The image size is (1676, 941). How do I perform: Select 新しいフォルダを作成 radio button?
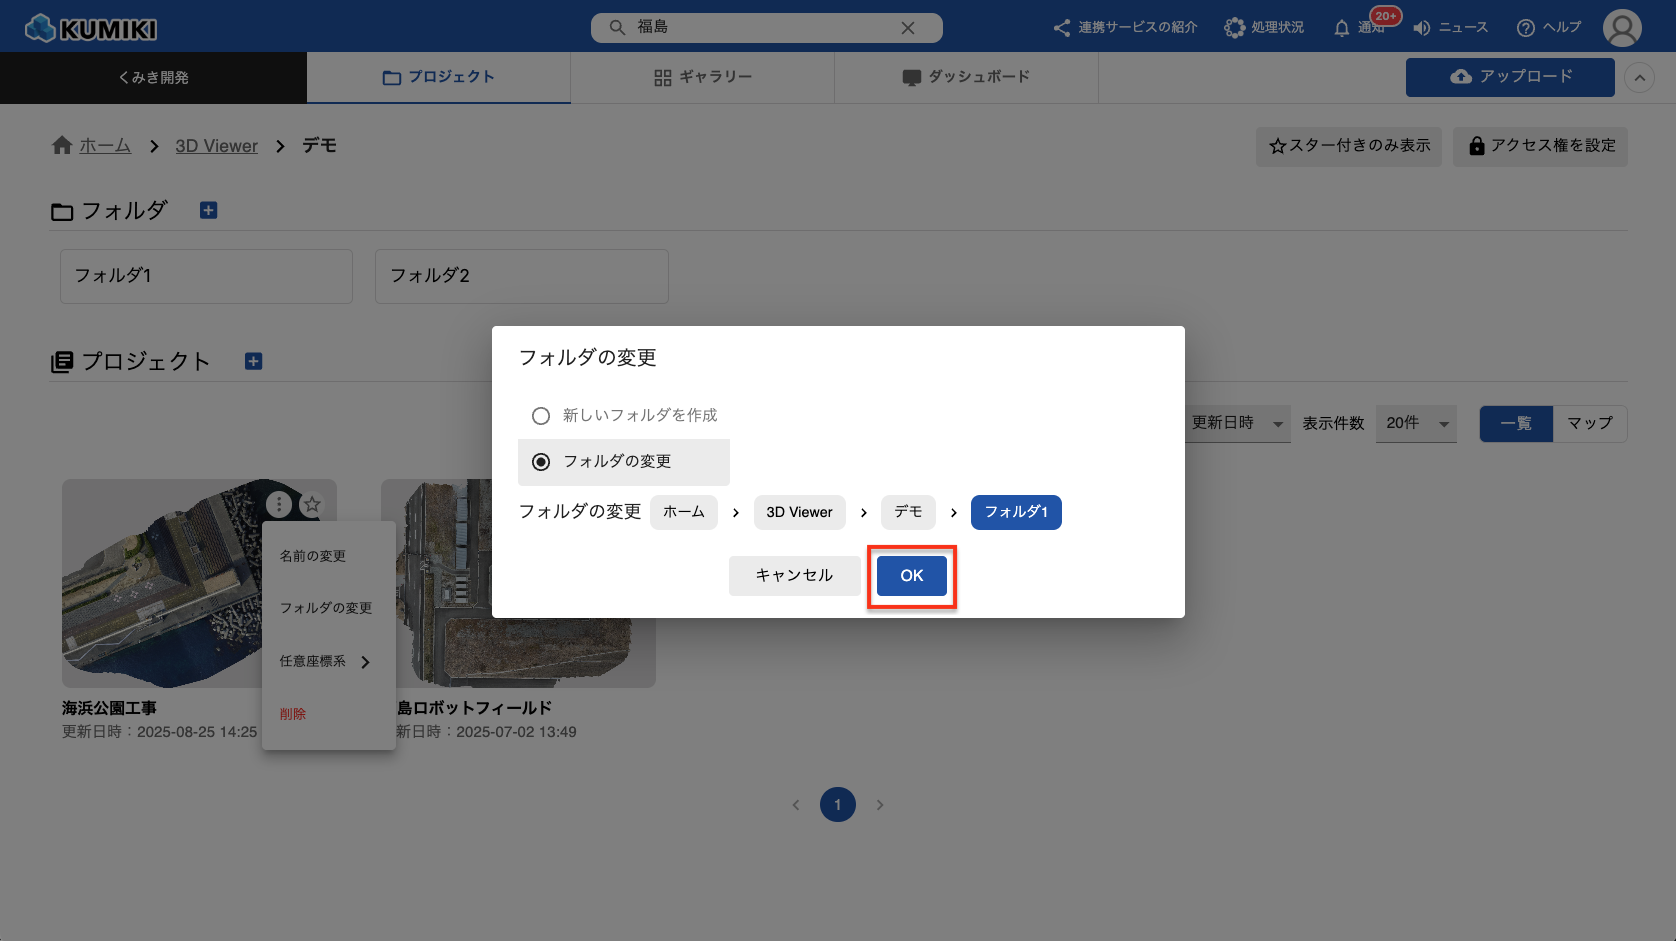tap(541, 416)
